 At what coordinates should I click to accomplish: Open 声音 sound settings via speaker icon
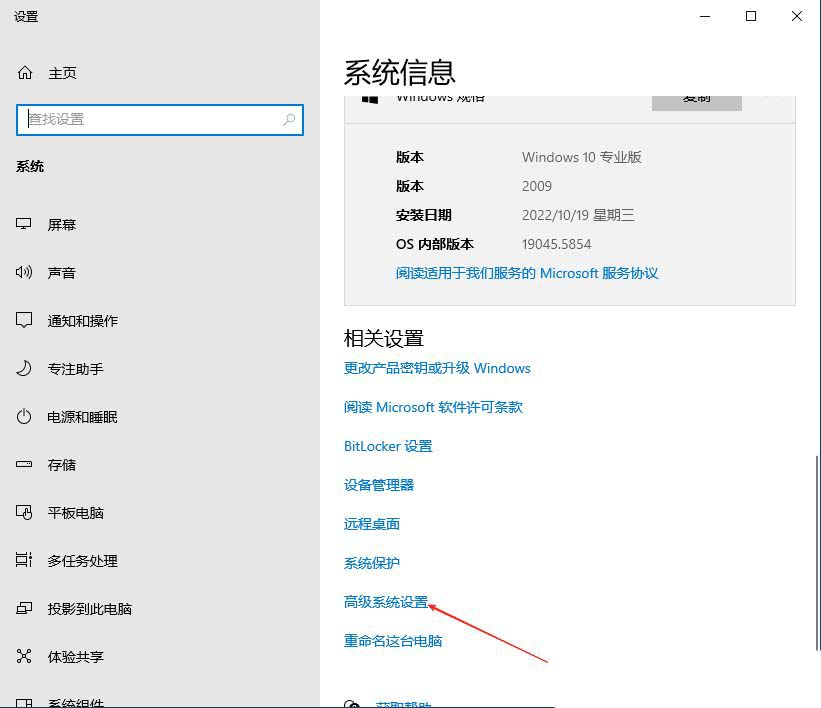click(x=25, y=272)
